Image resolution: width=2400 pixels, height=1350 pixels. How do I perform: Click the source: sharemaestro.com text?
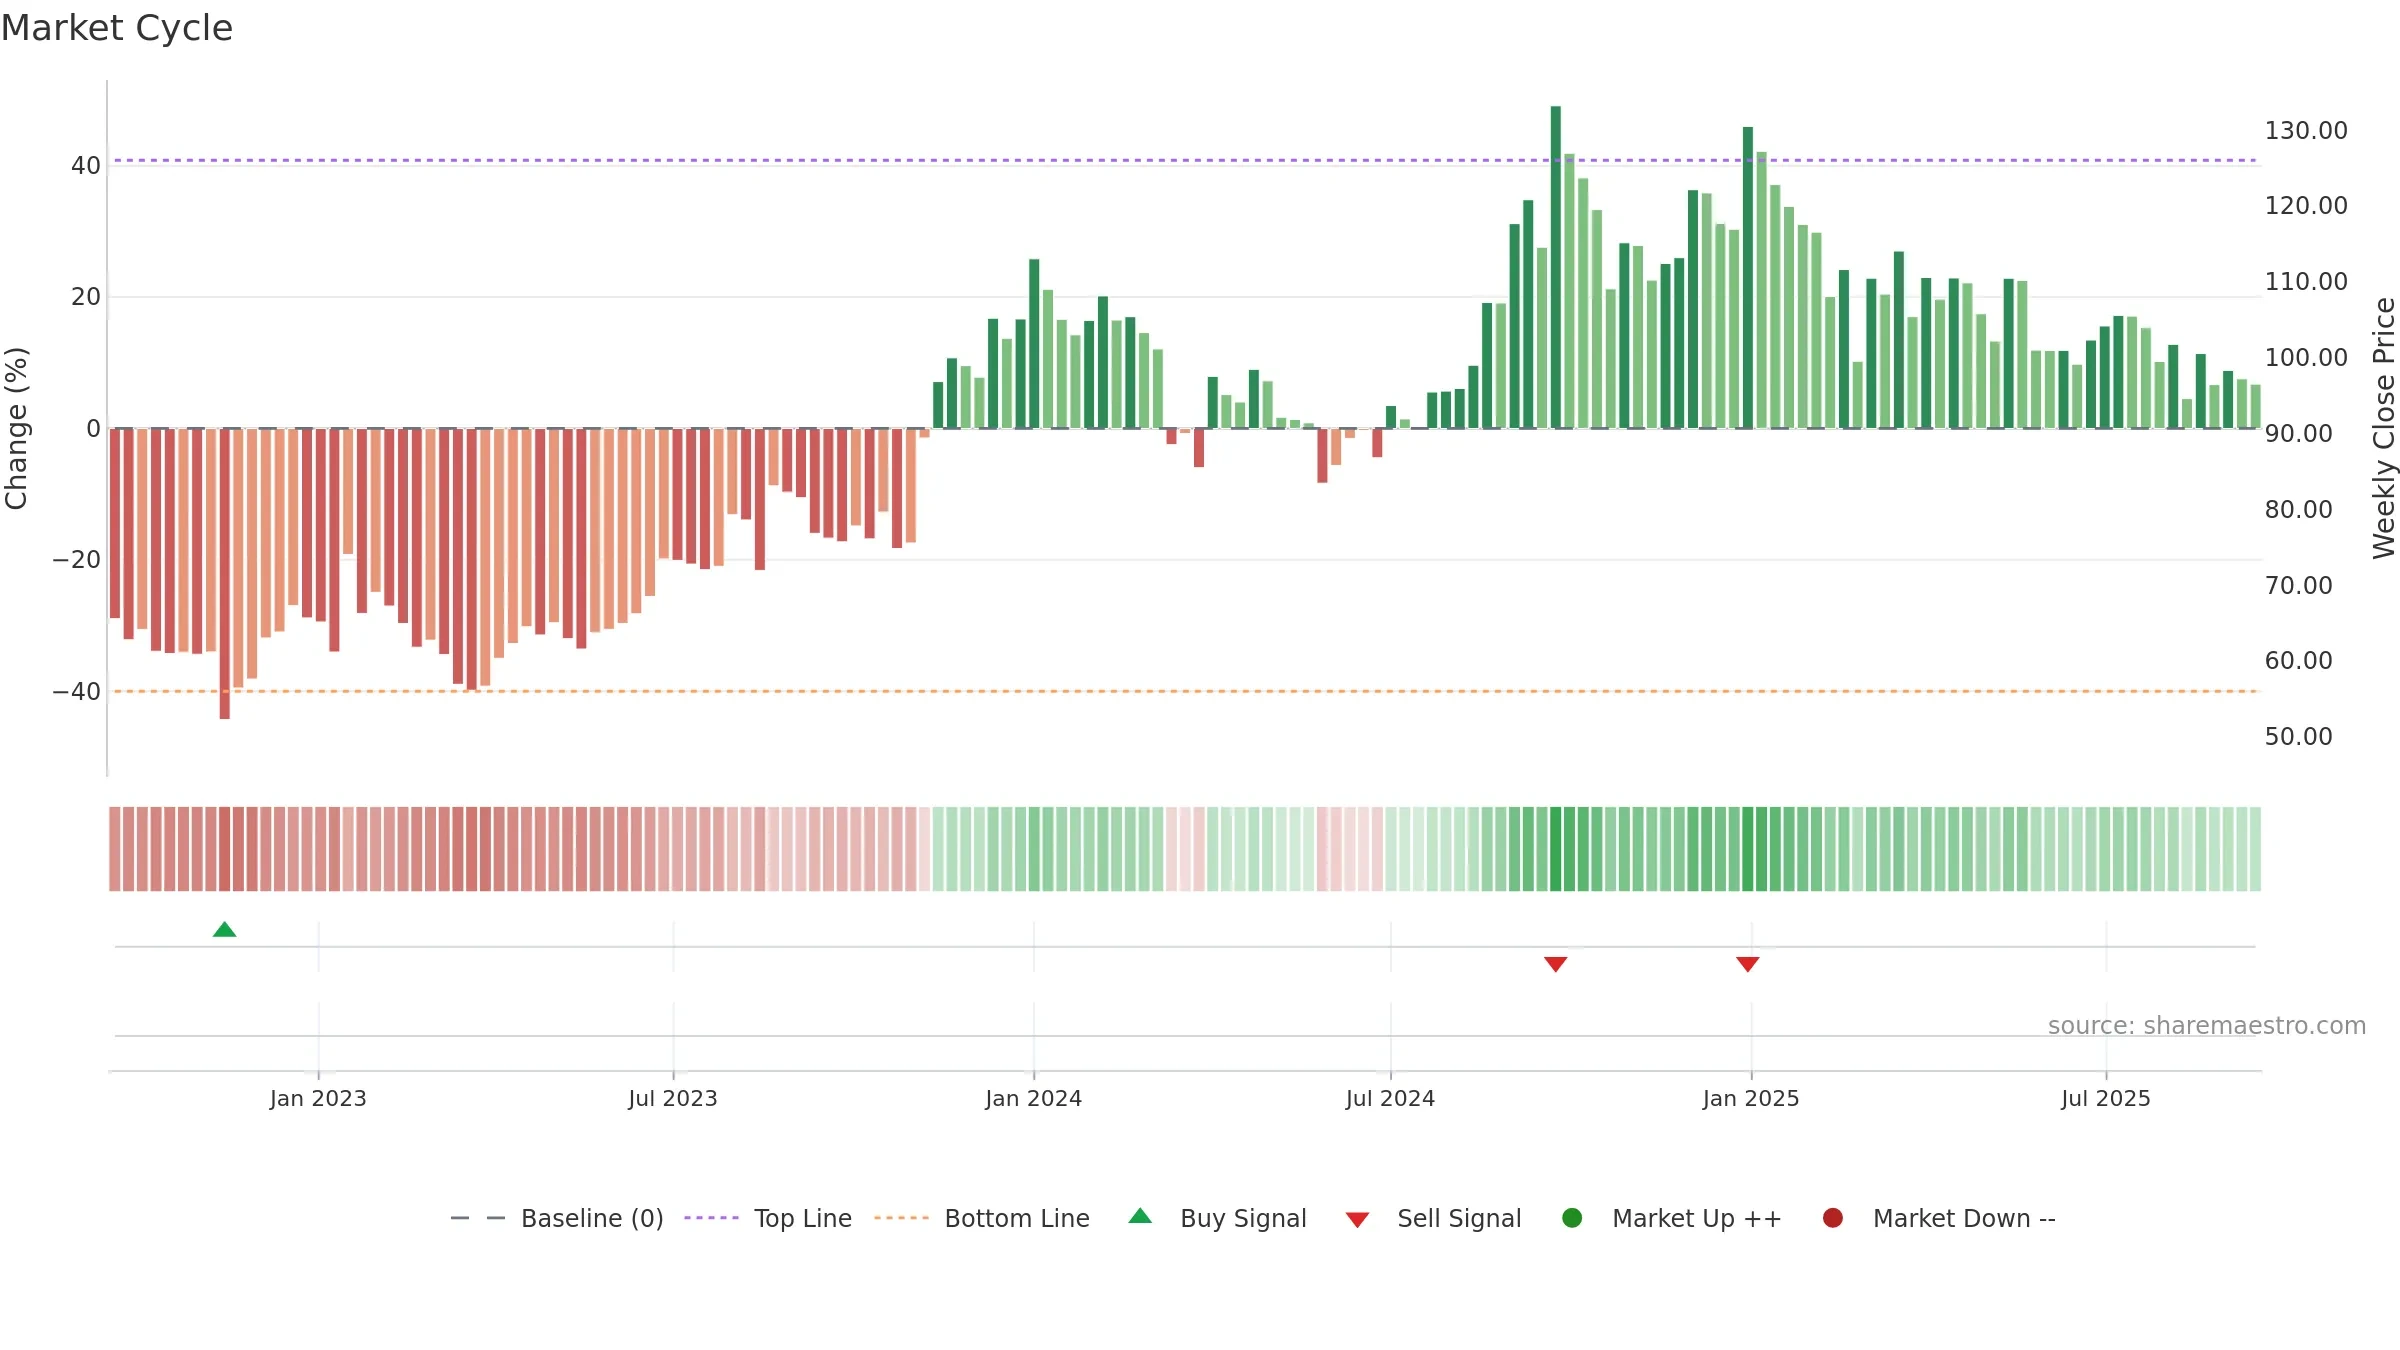pyautogui.click(x=2207, y=1025)
